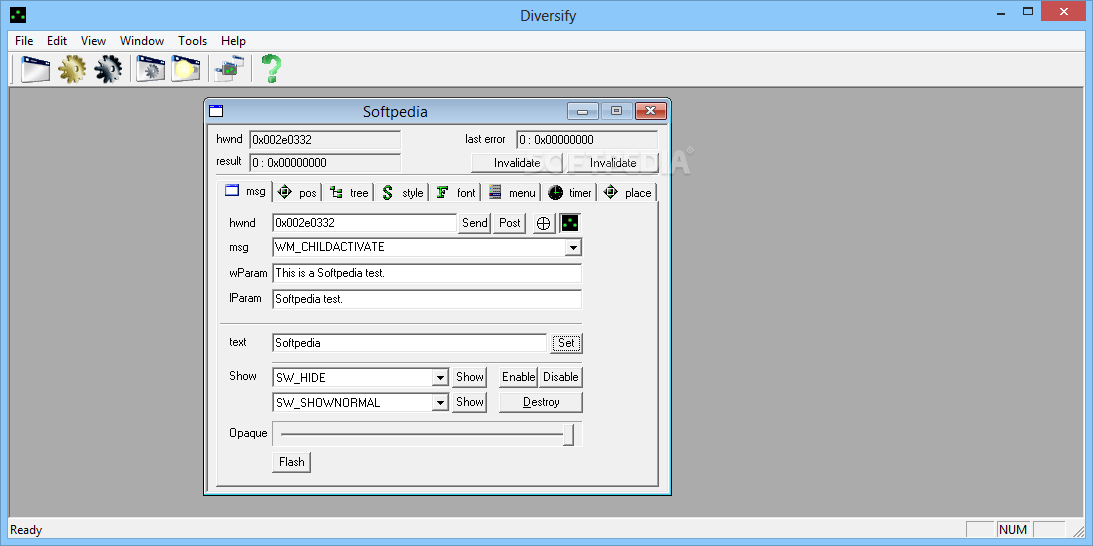Click the green question mark help icon
Screen dimensions: 1093x546
coord(271,69)
